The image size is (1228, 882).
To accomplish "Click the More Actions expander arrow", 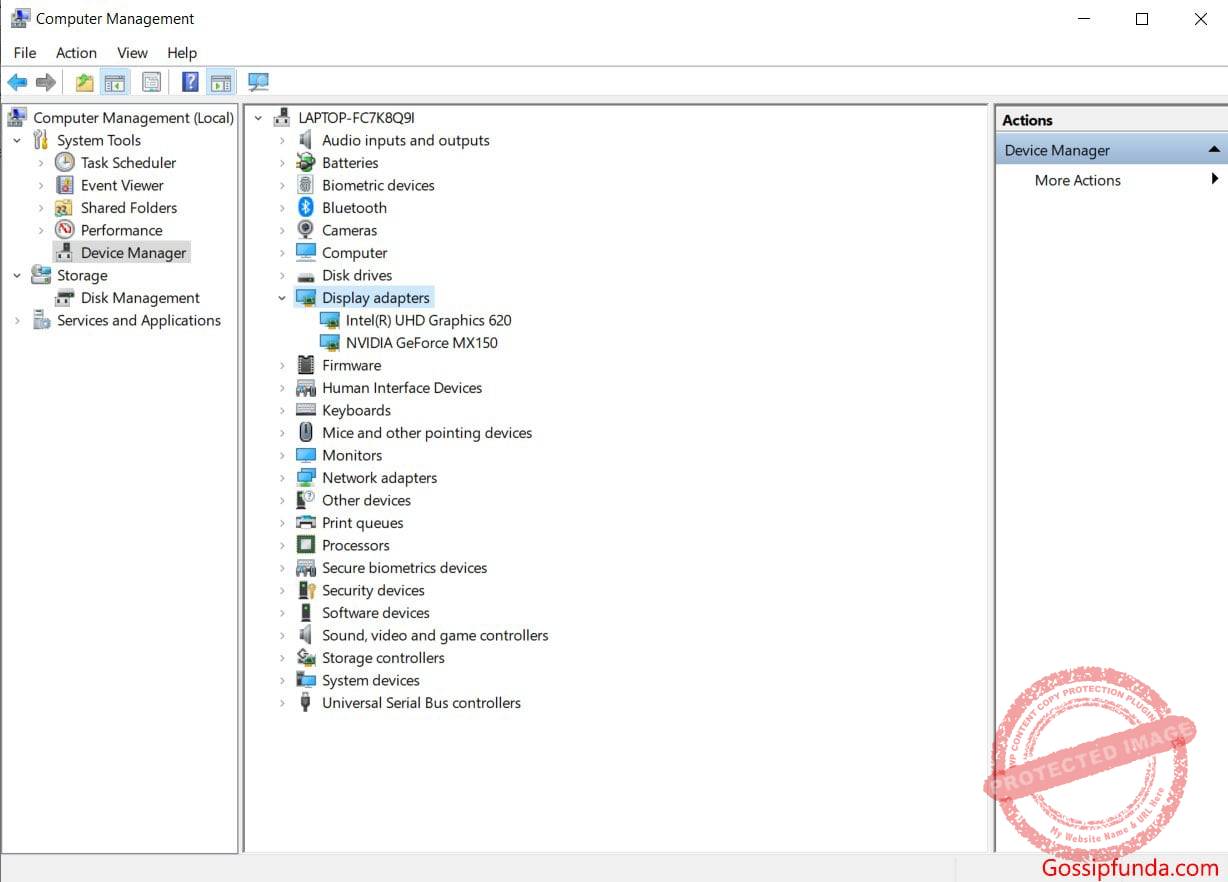I will [x=1214, y=180].
